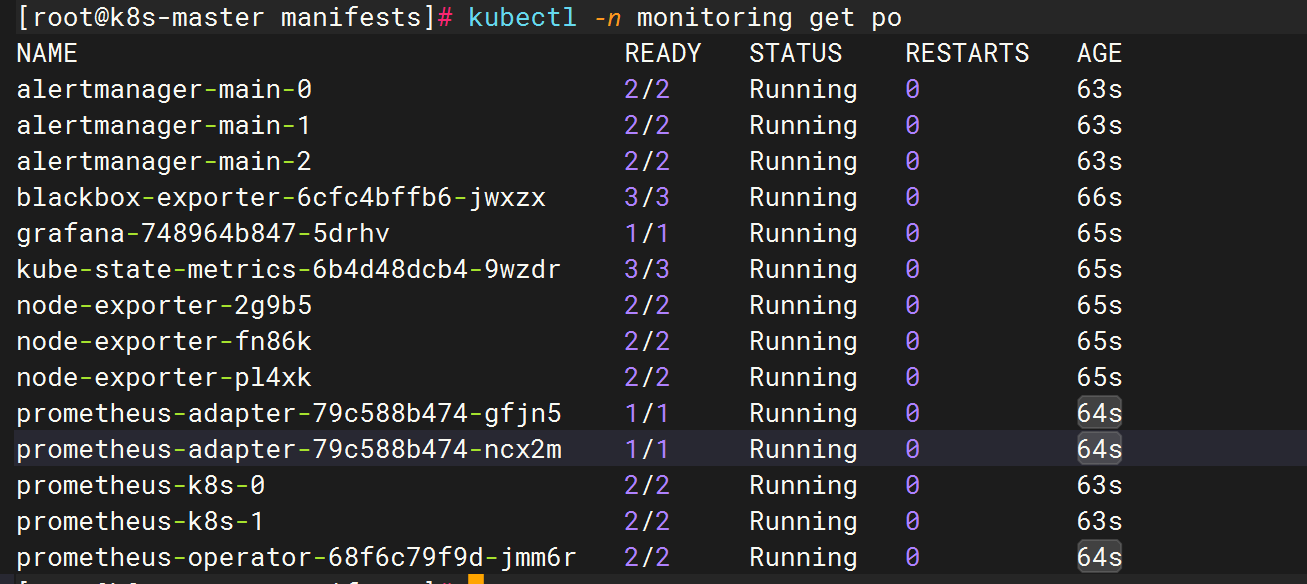The height and width of the screenshot is (584, 1307).
Task: Select pod node-exporter-2g9b5
Action: [164, 306]
